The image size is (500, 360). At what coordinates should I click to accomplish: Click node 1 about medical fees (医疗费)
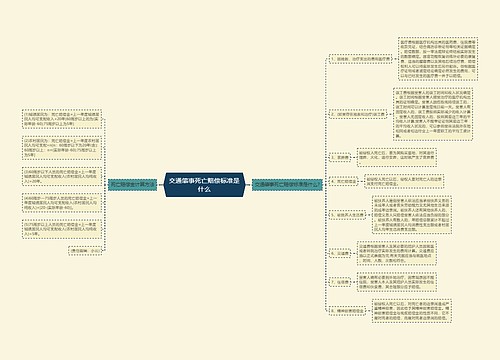point(360,59)
